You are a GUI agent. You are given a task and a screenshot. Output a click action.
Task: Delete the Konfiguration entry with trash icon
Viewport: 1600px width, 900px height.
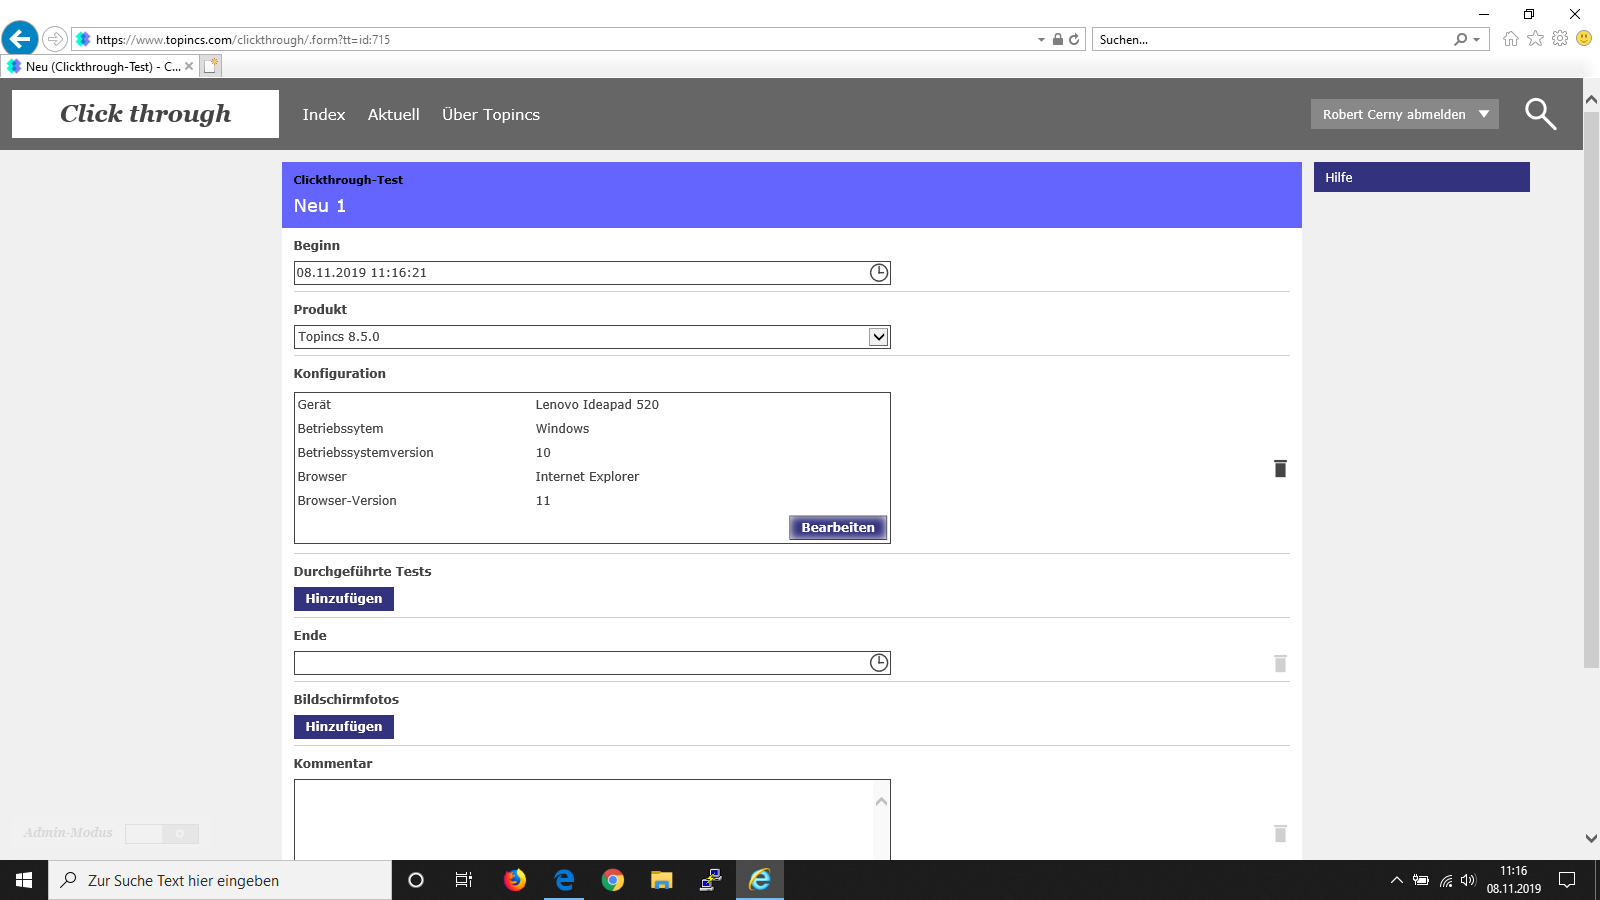tap(1280, 469)
